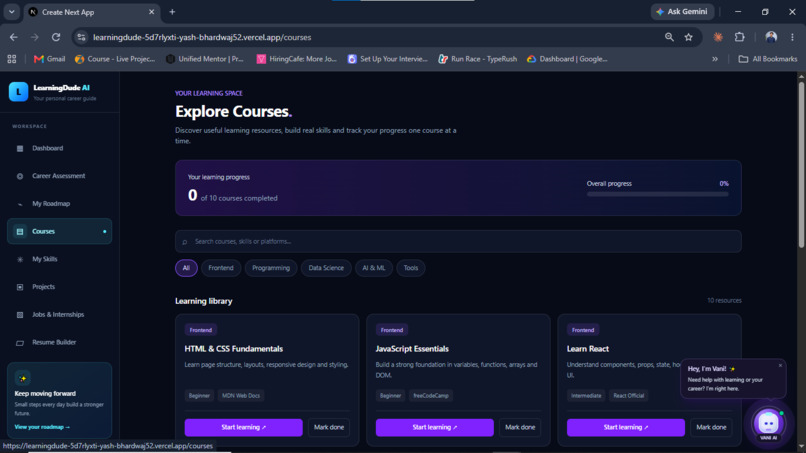Click the orange extension icon in toolbar
Image resolution: width=806 pixels, height=453 pixels.
point(718,37)
